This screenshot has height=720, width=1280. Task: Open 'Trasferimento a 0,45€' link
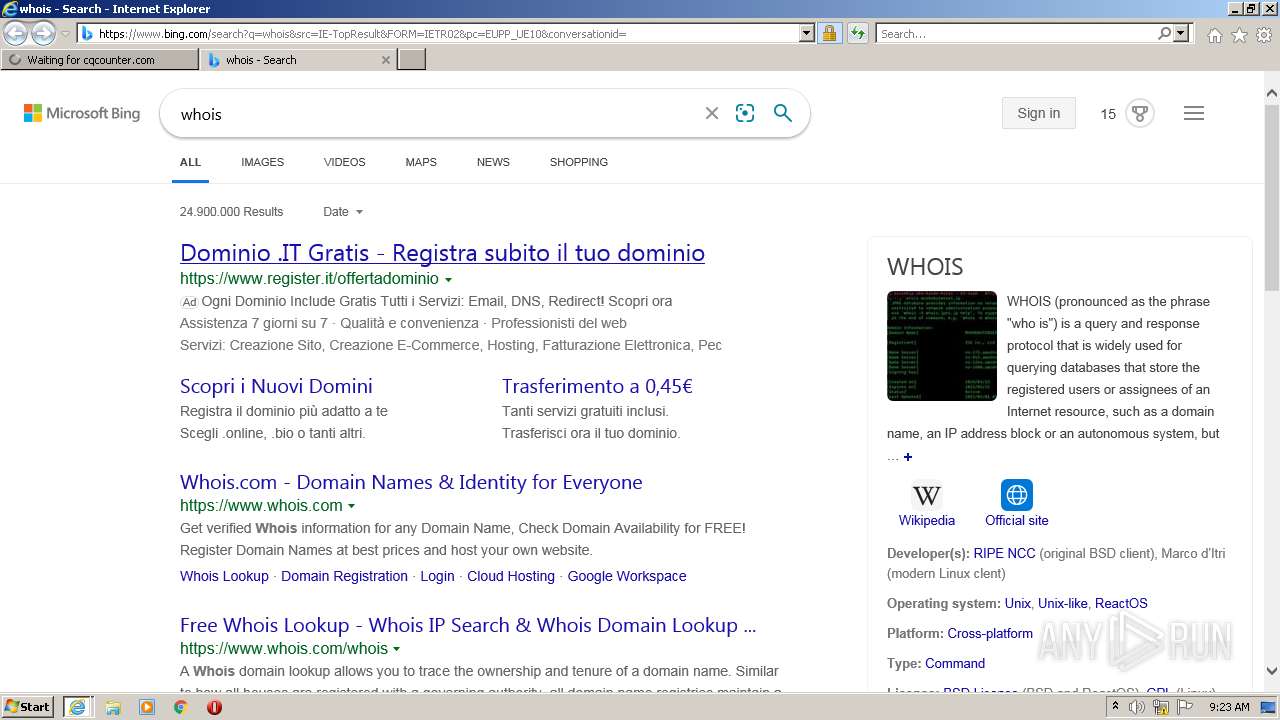point(597,386)
